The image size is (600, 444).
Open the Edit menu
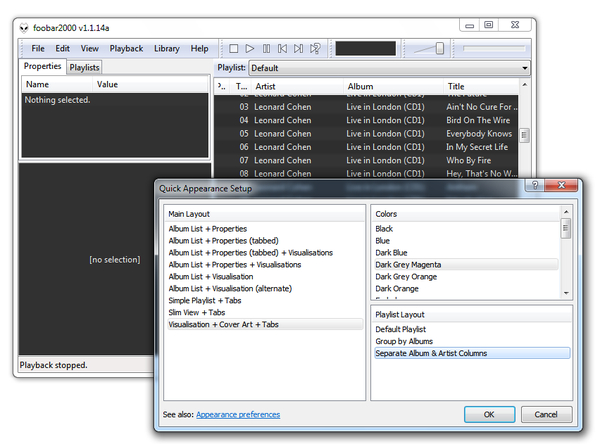(62, 49)
